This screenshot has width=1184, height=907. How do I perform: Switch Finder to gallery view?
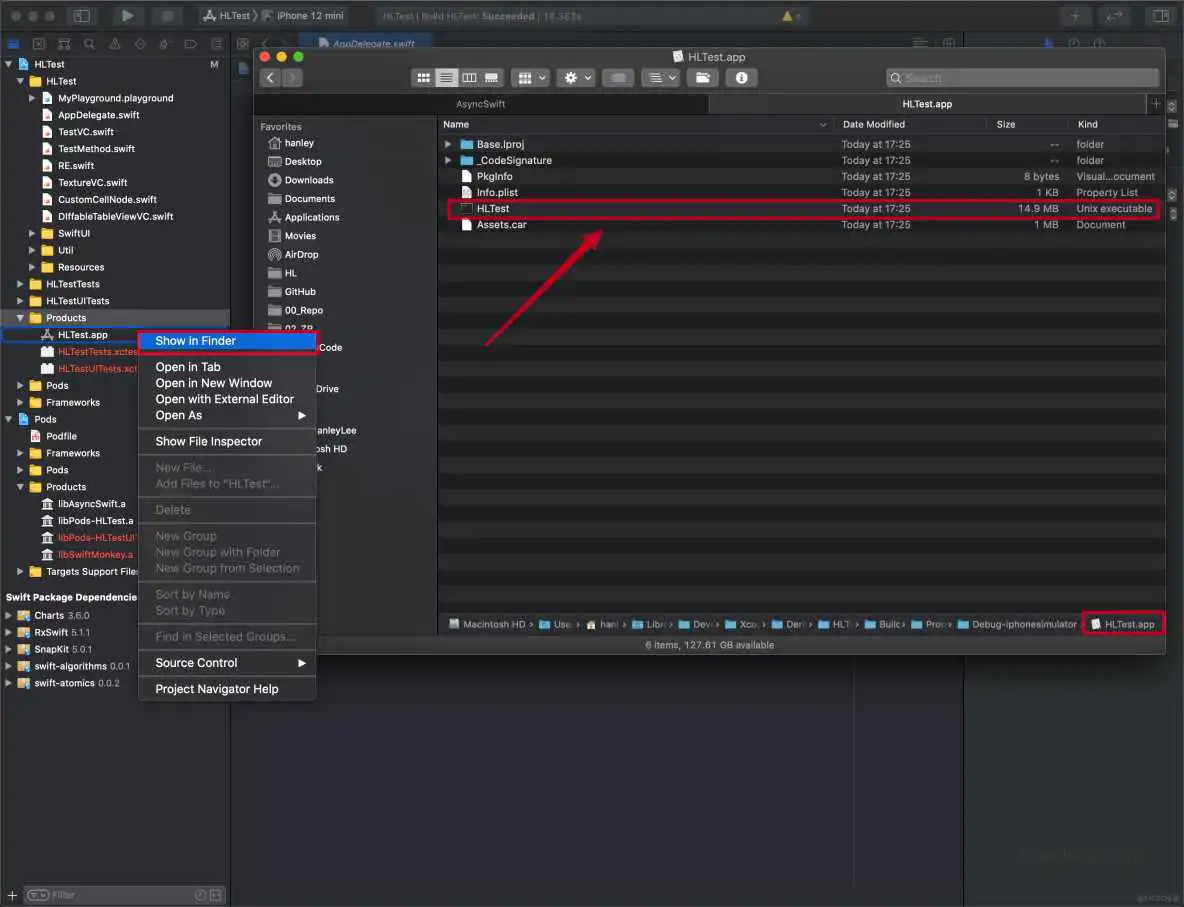click(492, 77)
